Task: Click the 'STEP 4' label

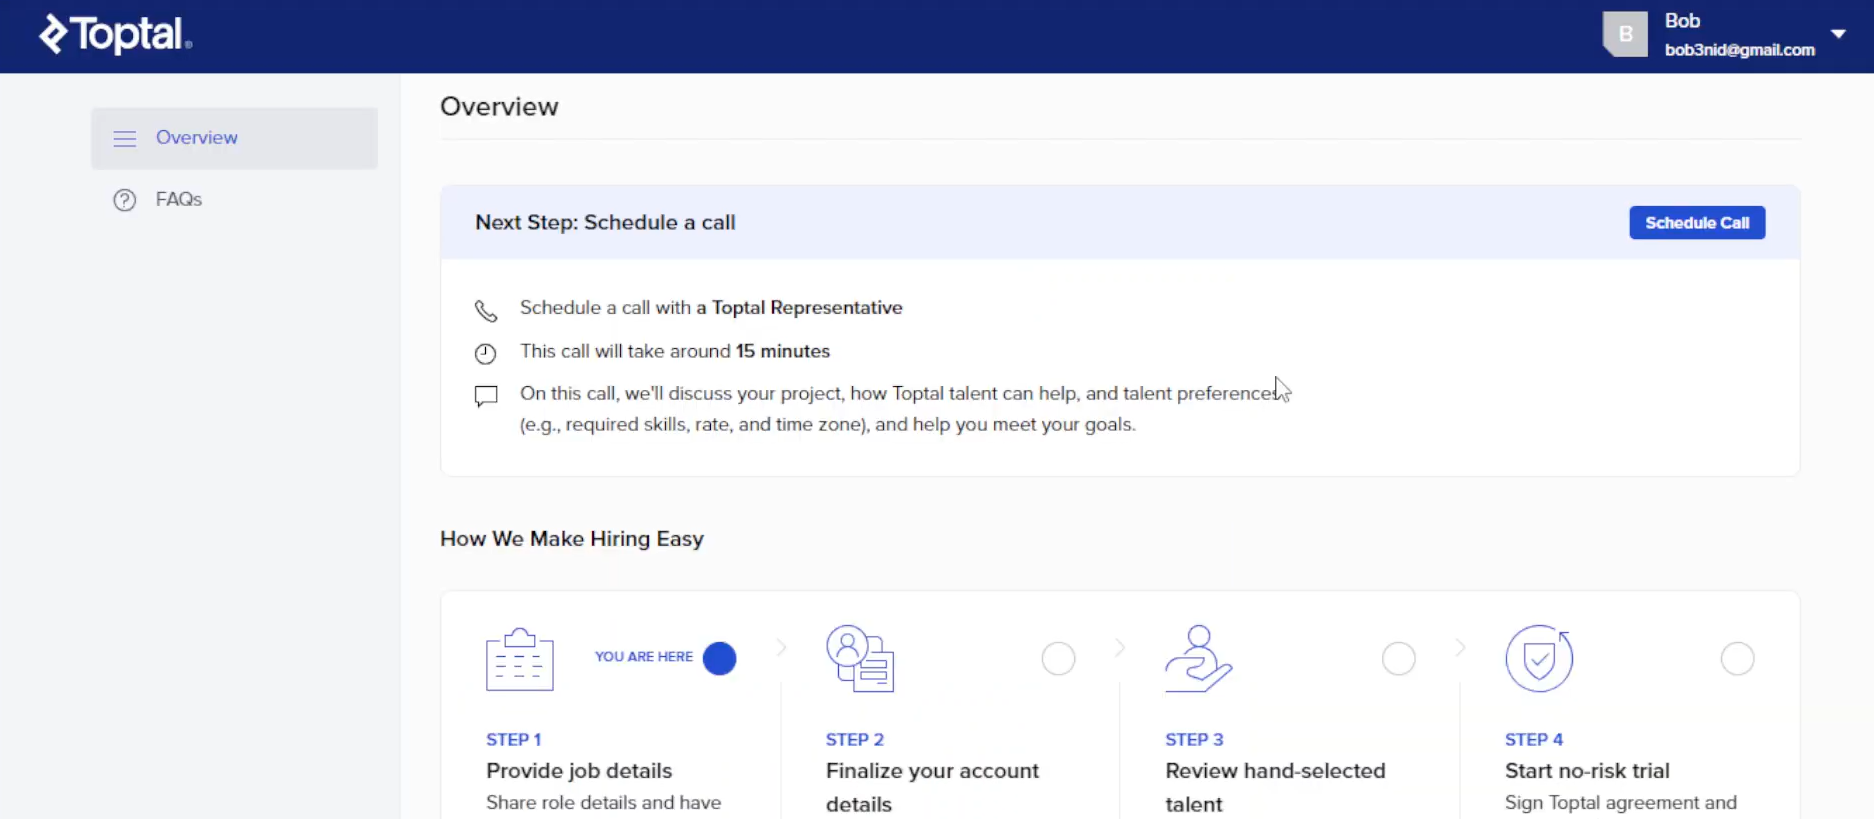Action: (1534, 740)
